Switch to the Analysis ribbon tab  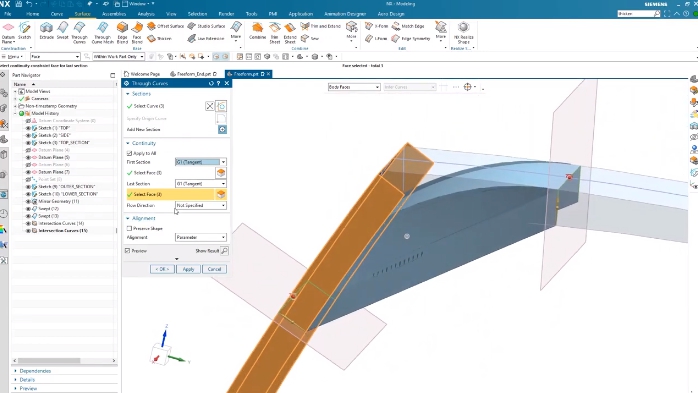pyautogui.click(x=146, y=14)
